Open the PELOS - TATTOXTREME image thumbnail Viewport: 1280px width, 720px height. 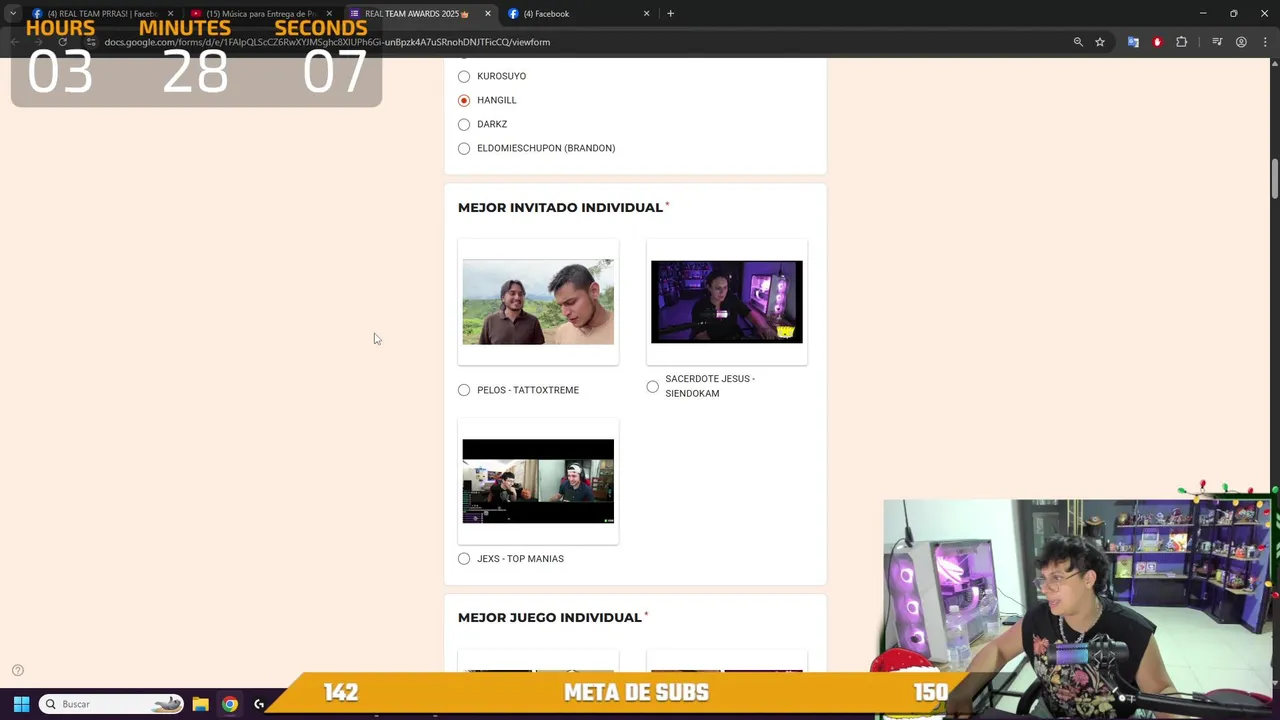coord(538,302)
